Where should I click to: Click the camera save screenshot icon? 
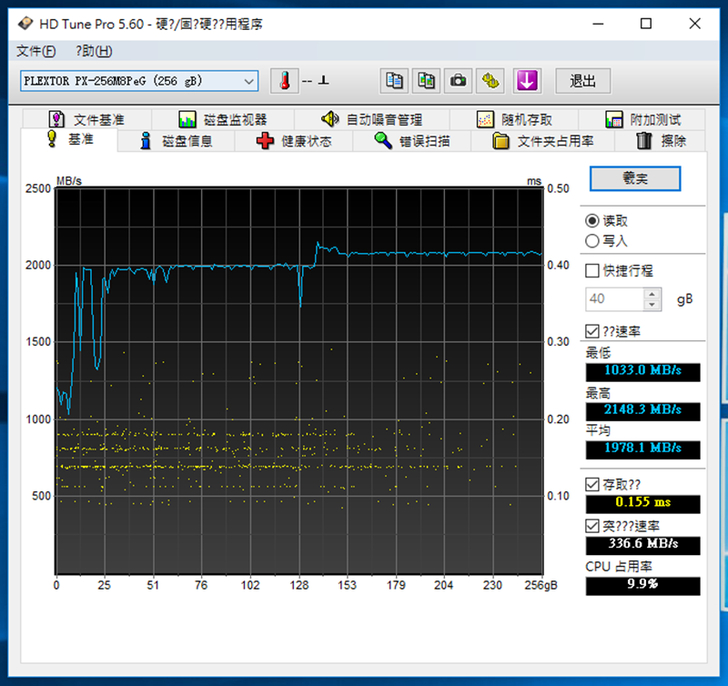[458, 81]
